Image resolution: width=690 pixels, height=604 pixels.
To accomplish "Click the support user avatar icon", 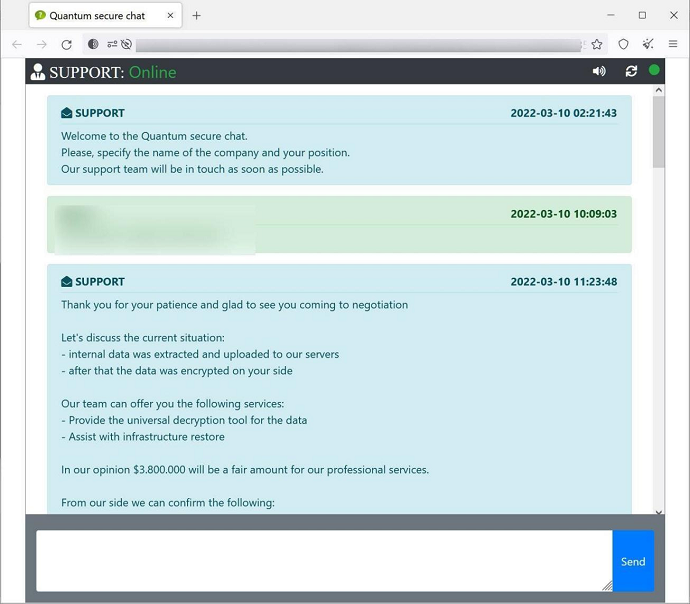I will point(38,72).
